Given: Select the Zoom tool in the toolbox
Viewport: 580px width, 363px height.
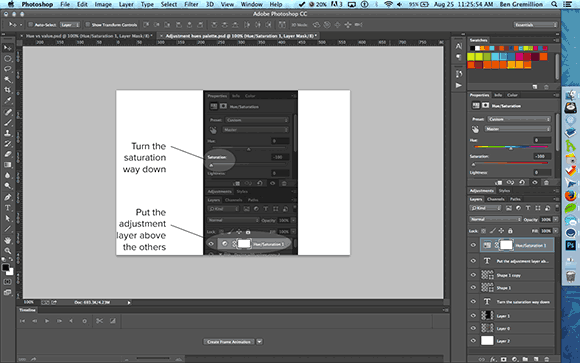Looking at the screenshot, I should tap(7, 251).
